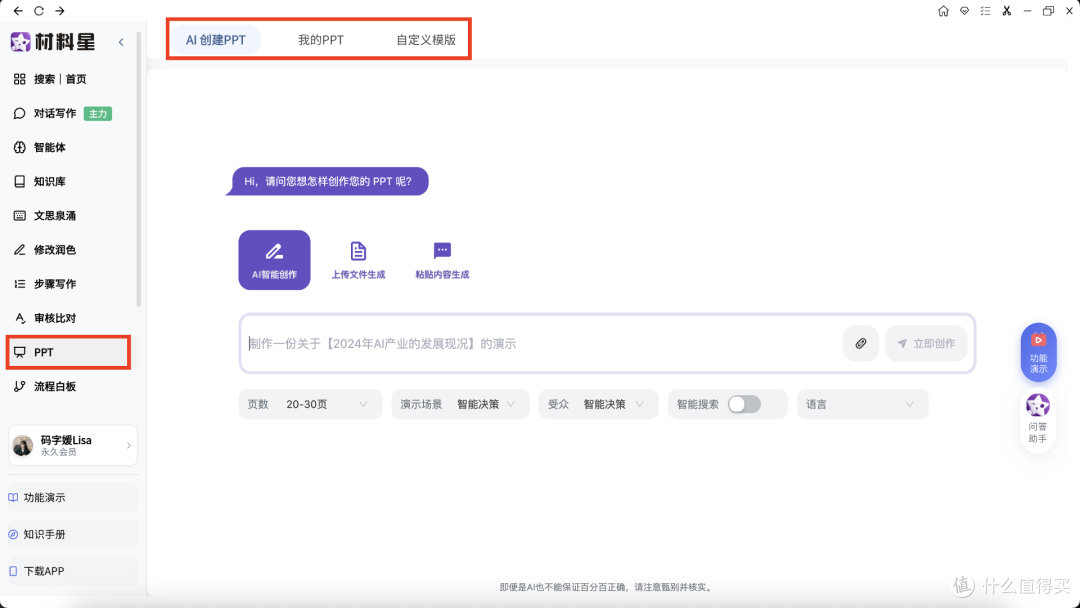
Task: Open the 语言 dropdown
Action: 862,404
